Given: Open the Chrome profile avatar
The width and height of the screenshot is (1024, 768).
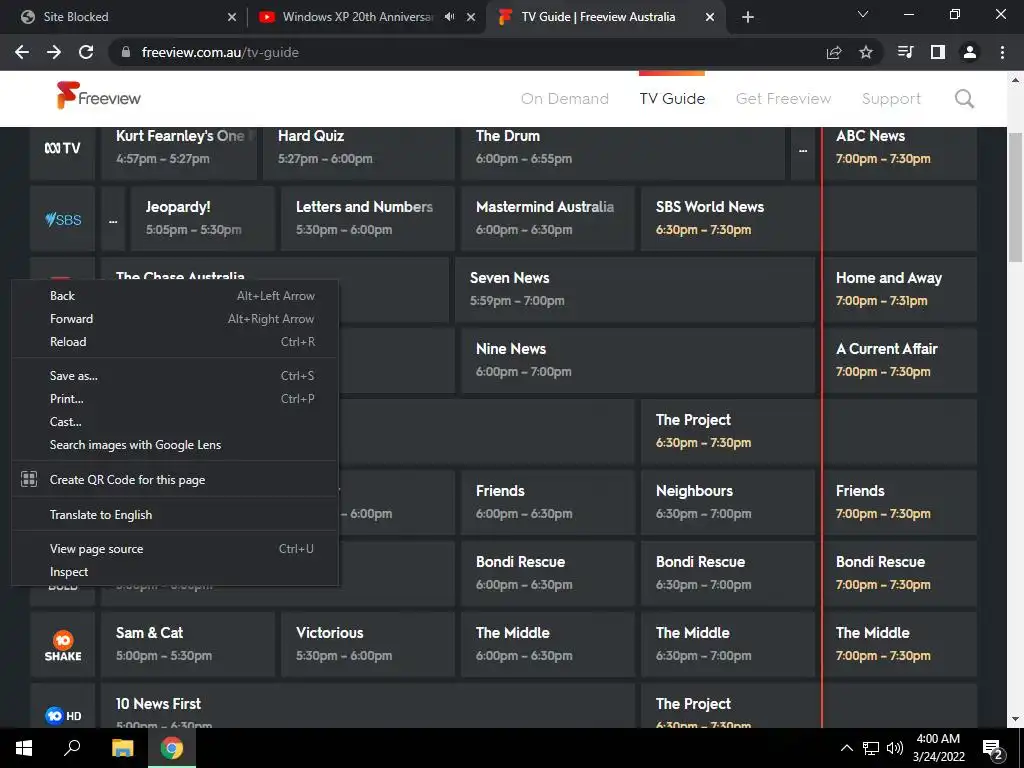Looking at the screenshot, I should [970, 52].
